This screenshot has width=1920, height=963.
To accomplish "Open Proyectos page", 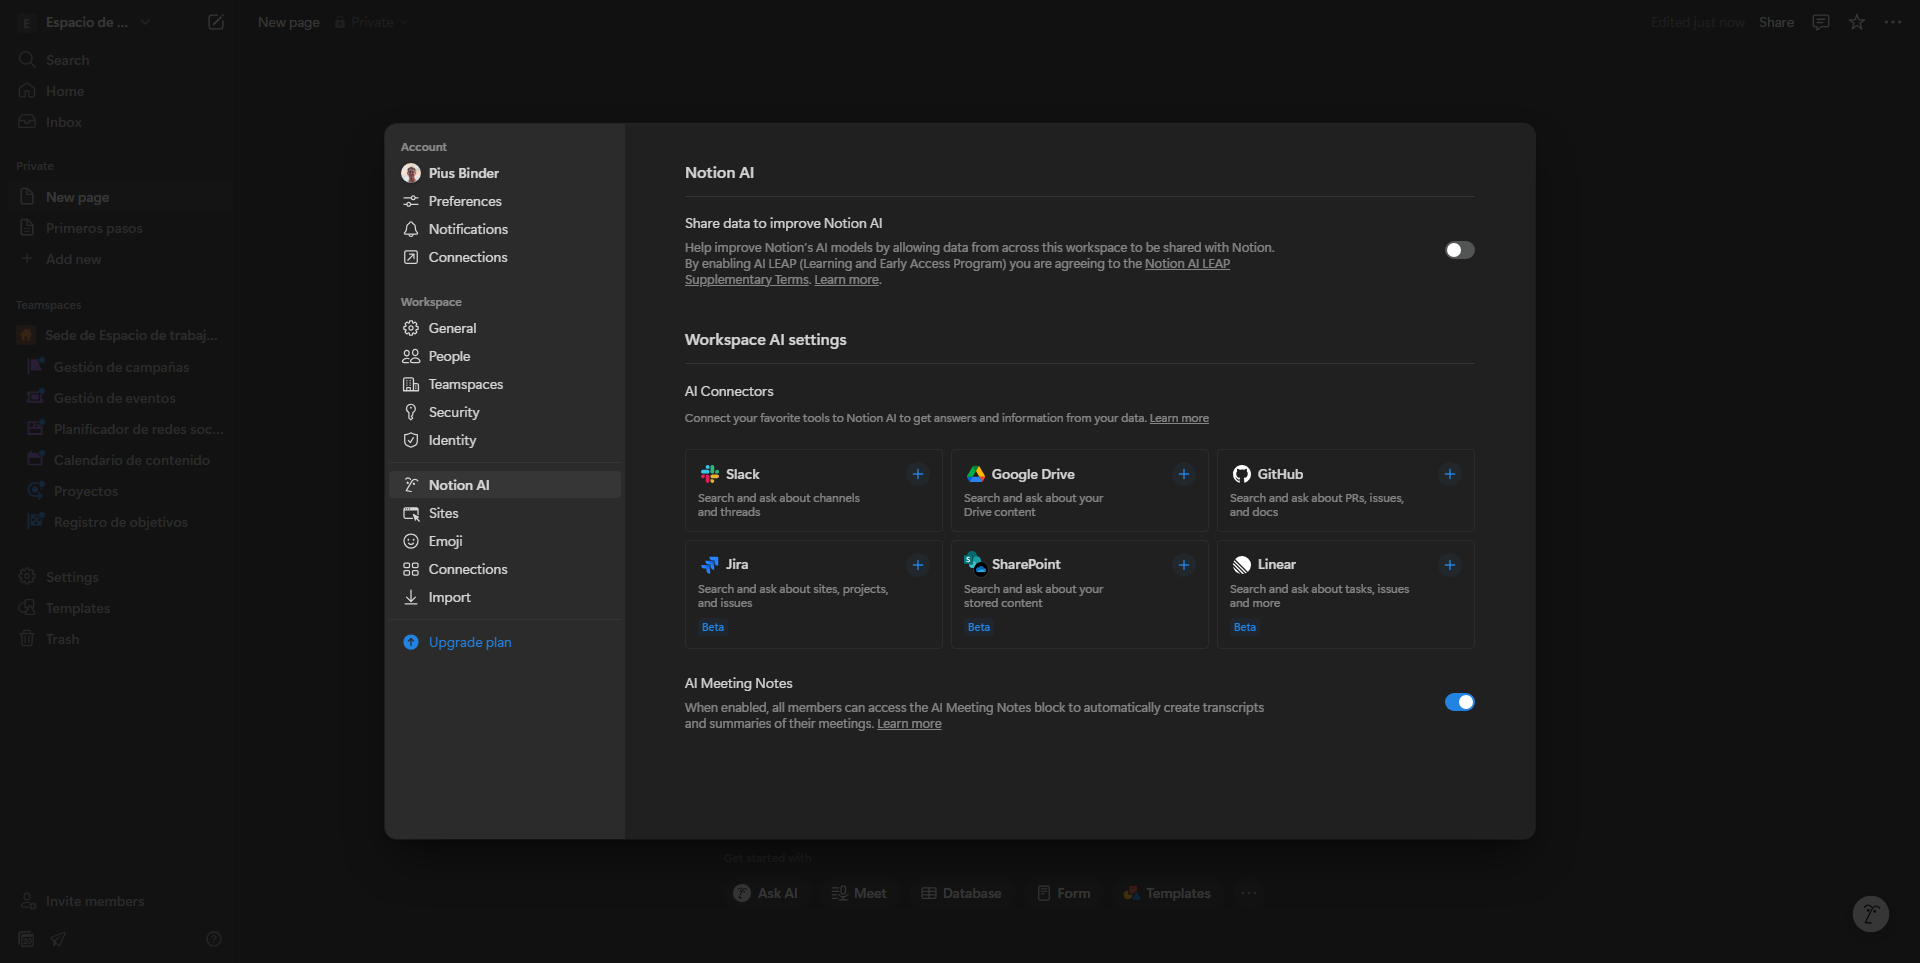I will [x=121, y=491].
